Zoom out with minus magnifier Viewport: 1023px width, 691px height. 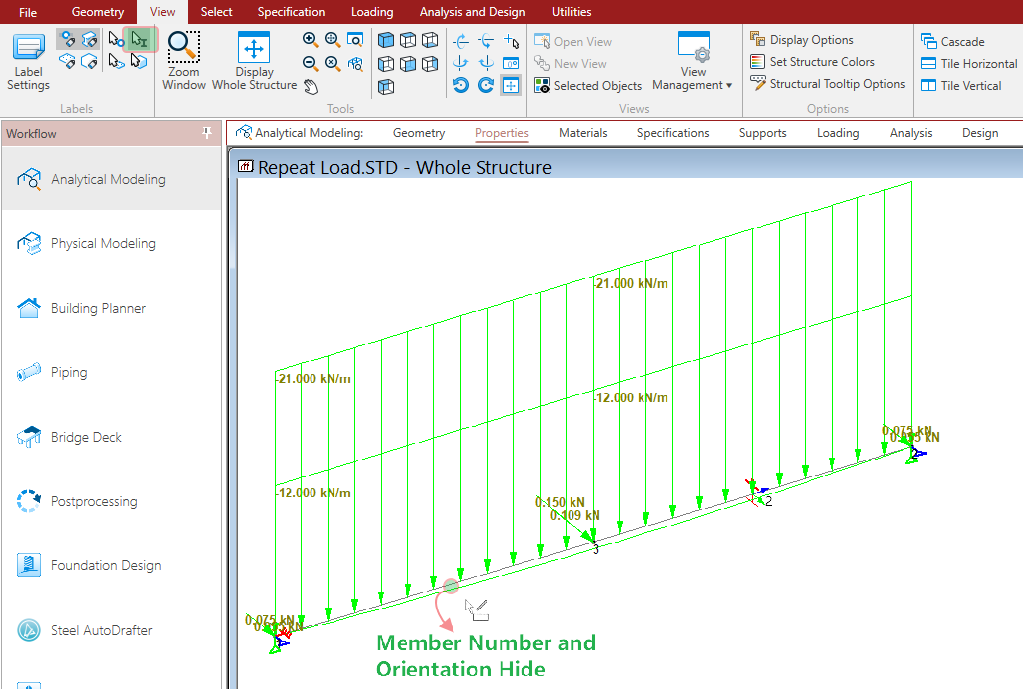pos(311,63)
